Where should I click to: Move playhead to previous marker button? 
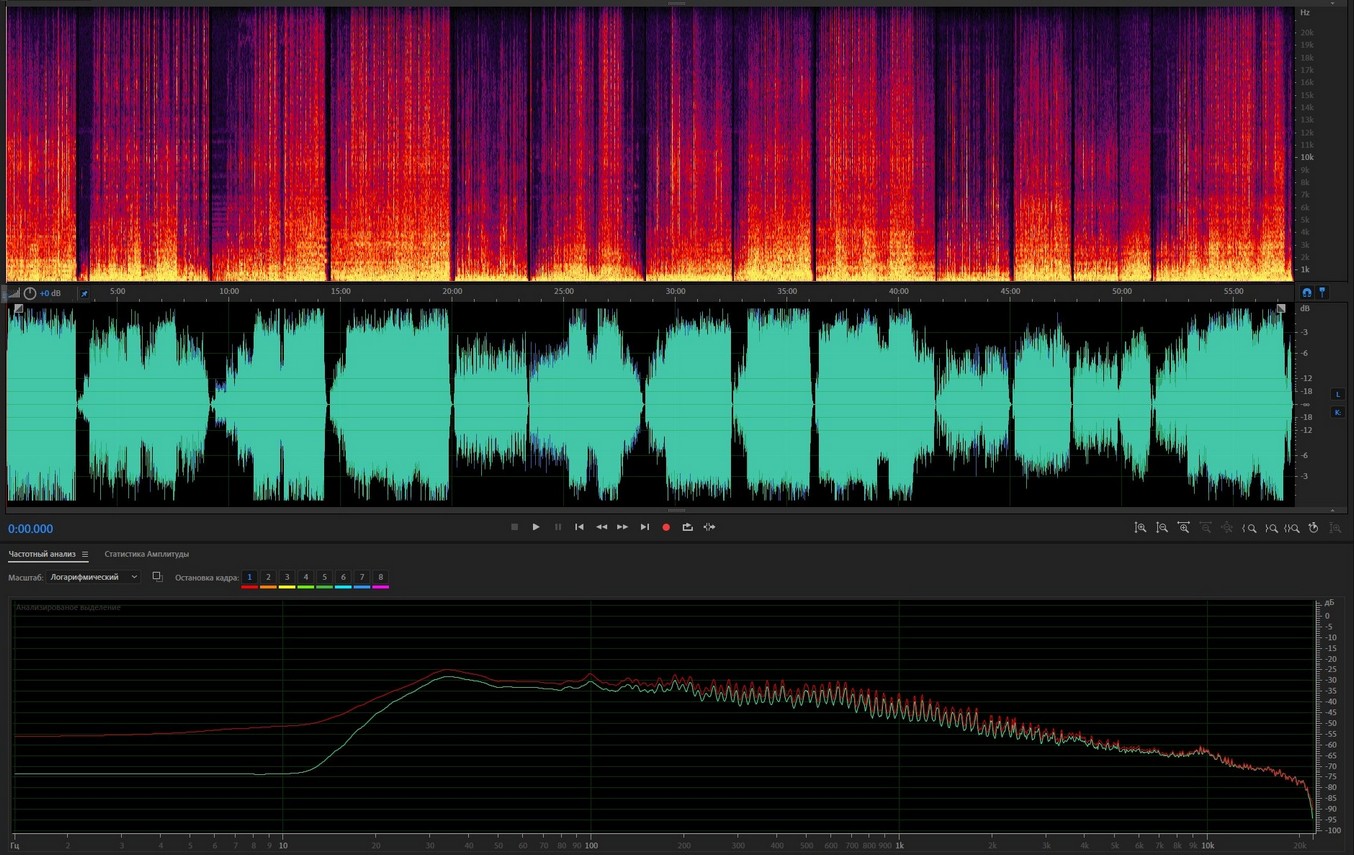point(579,527)
